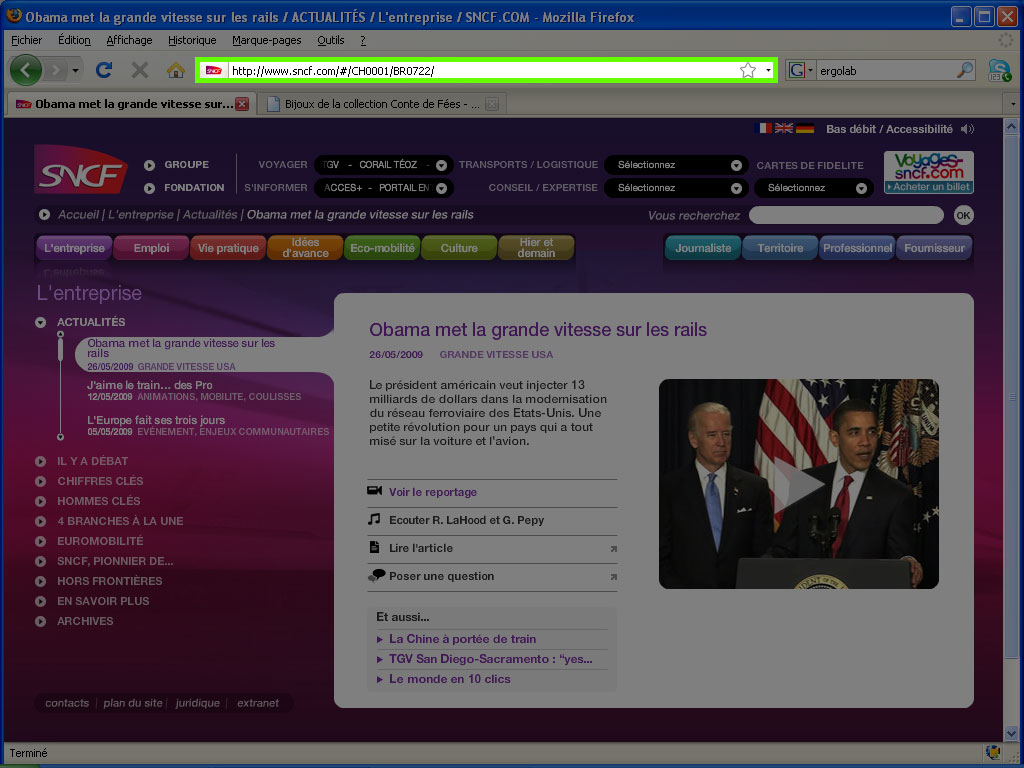Click the SNCF logo
This screenshot has height=768, width=1024.
[x=80, y=170]
